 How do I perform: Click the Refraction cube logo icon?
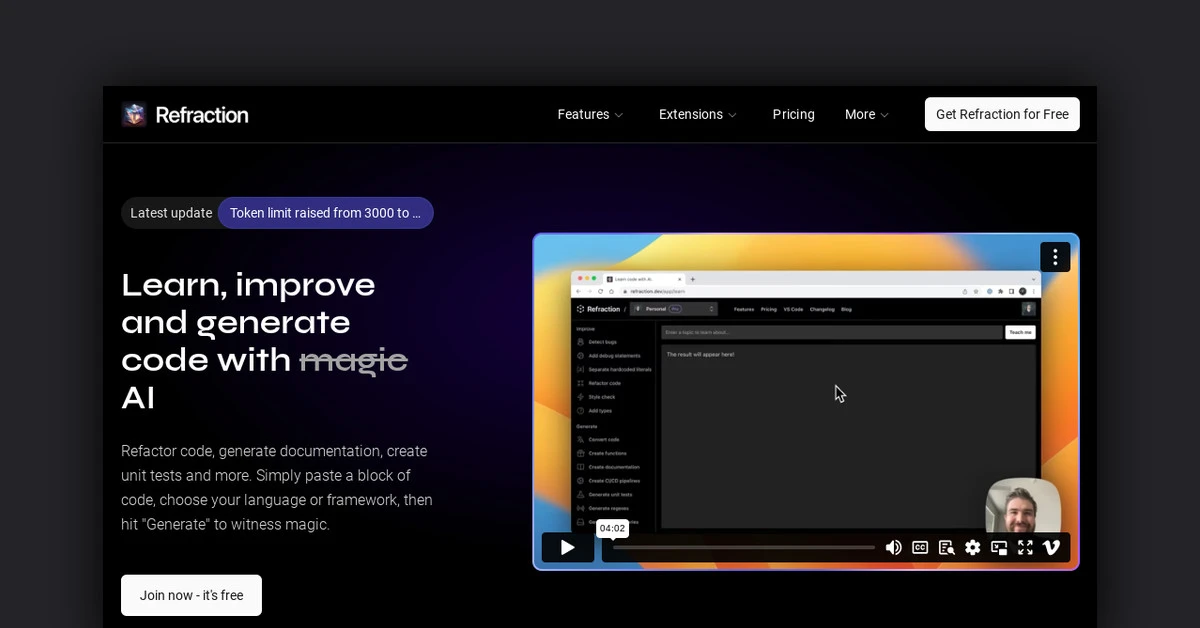pos(134,115)
